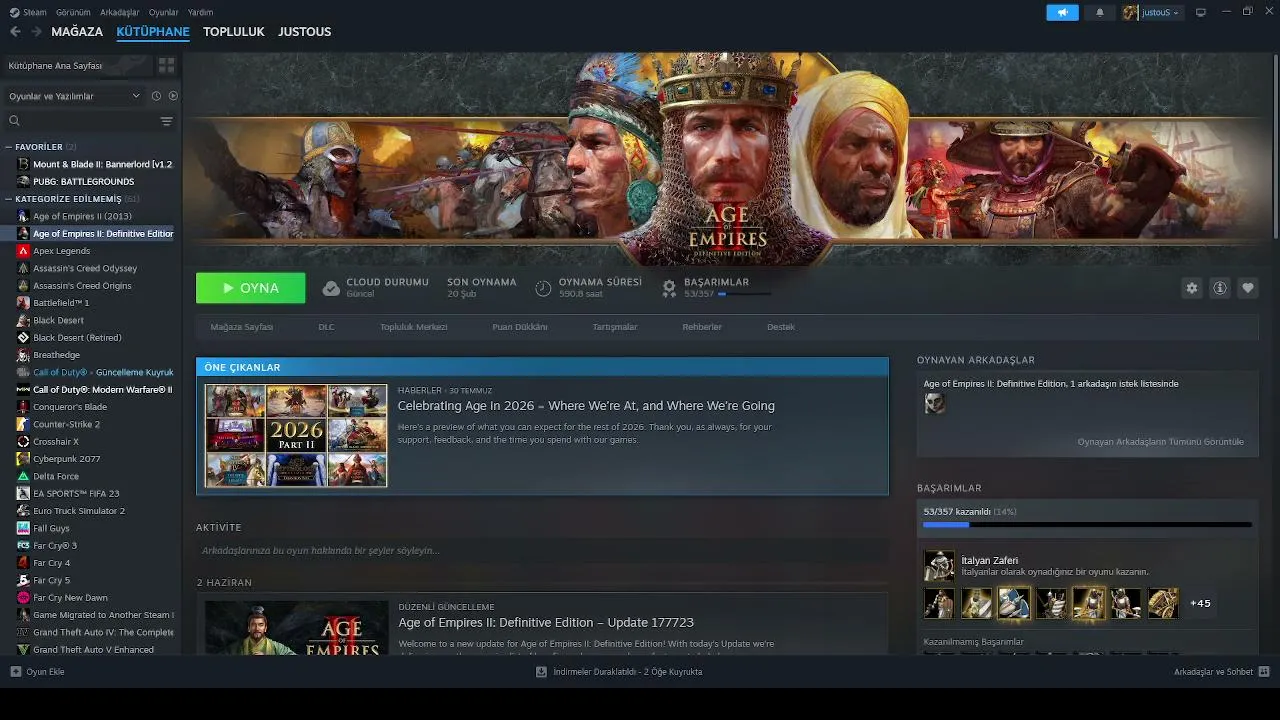Image resolution: width=1280 pixels, height=720 pixels.
Task: Open game settings gear icon
Action: pyautogui.click(x=1191, y=288)
